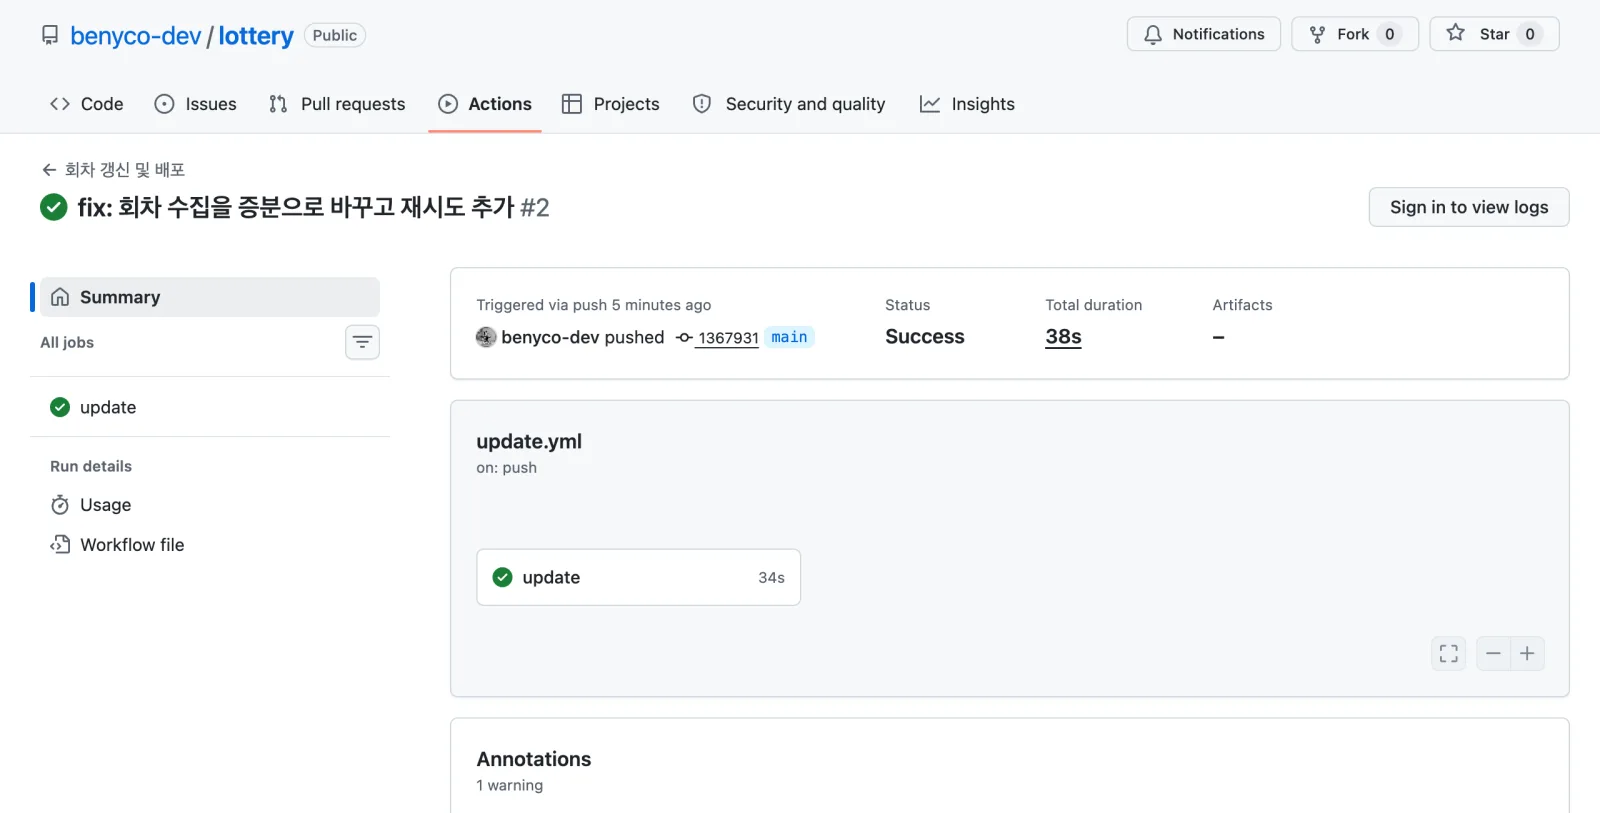1600x813 pixels.
Task: Click the benyco-dev avatar image
Action: pyautogui.click(x=486, y=337)
